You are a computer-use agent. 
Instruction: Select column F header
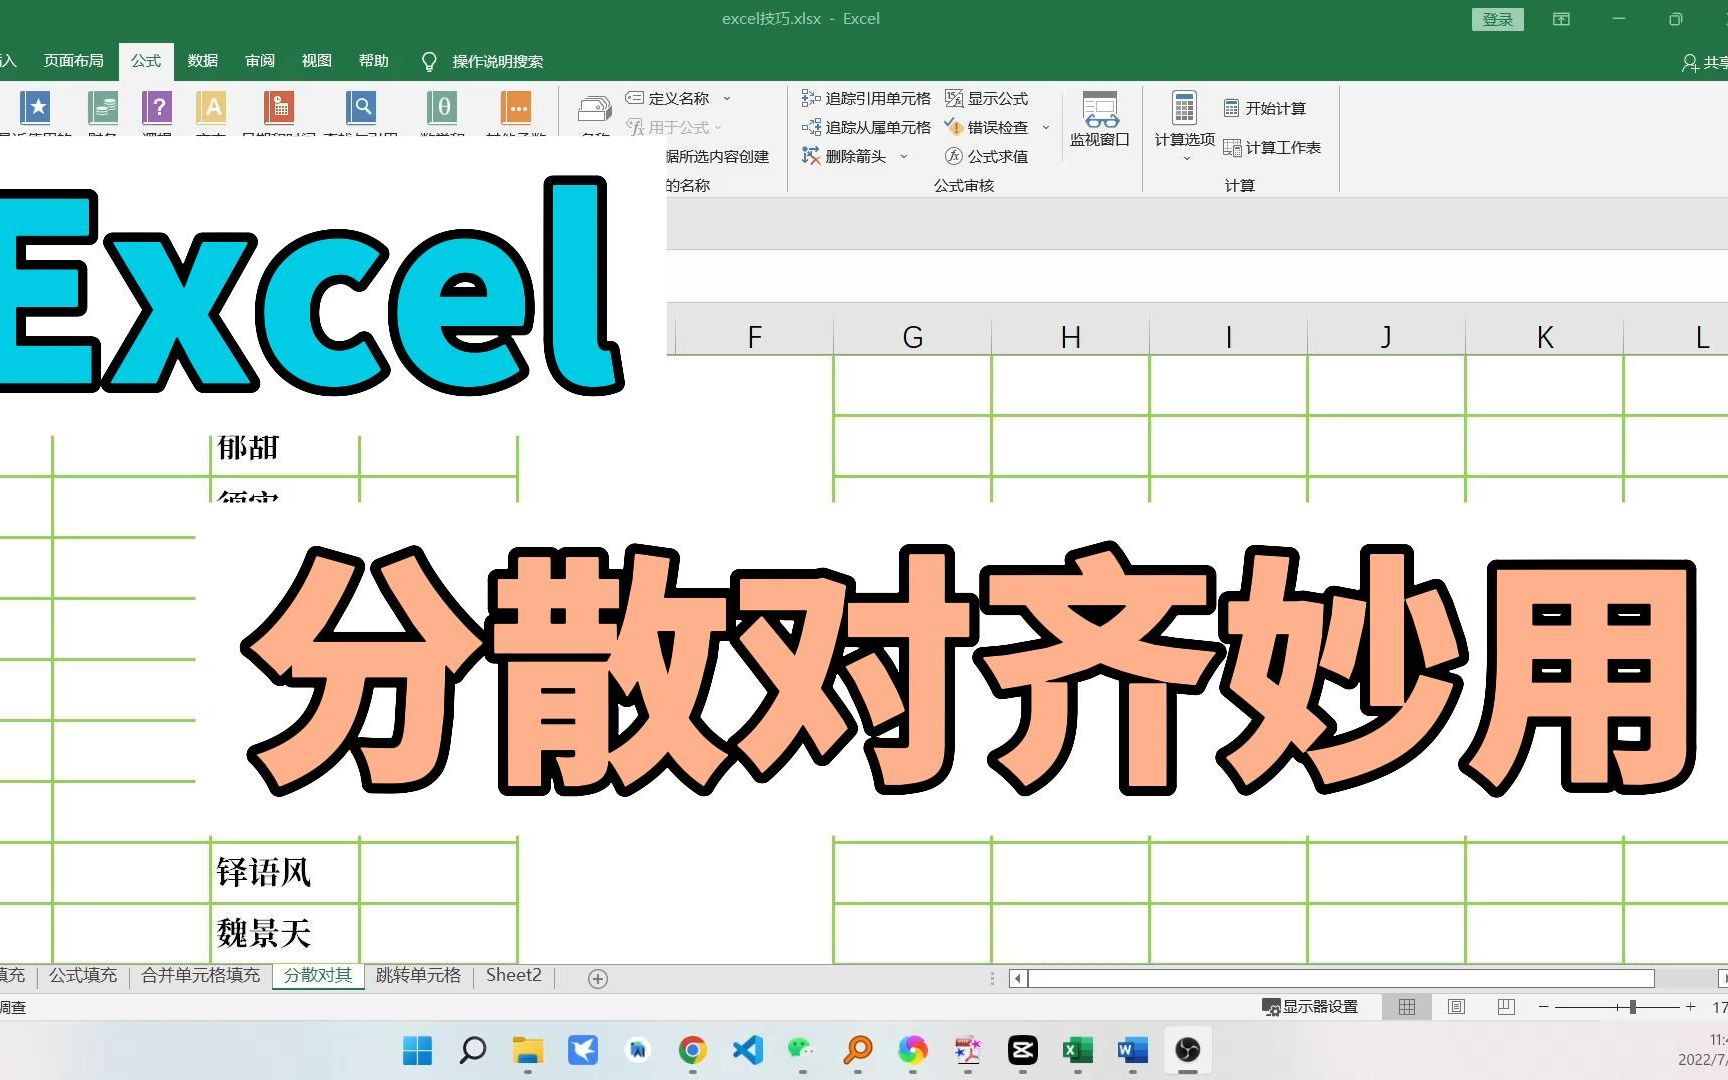pyautogui.click(x=755, y=337)
